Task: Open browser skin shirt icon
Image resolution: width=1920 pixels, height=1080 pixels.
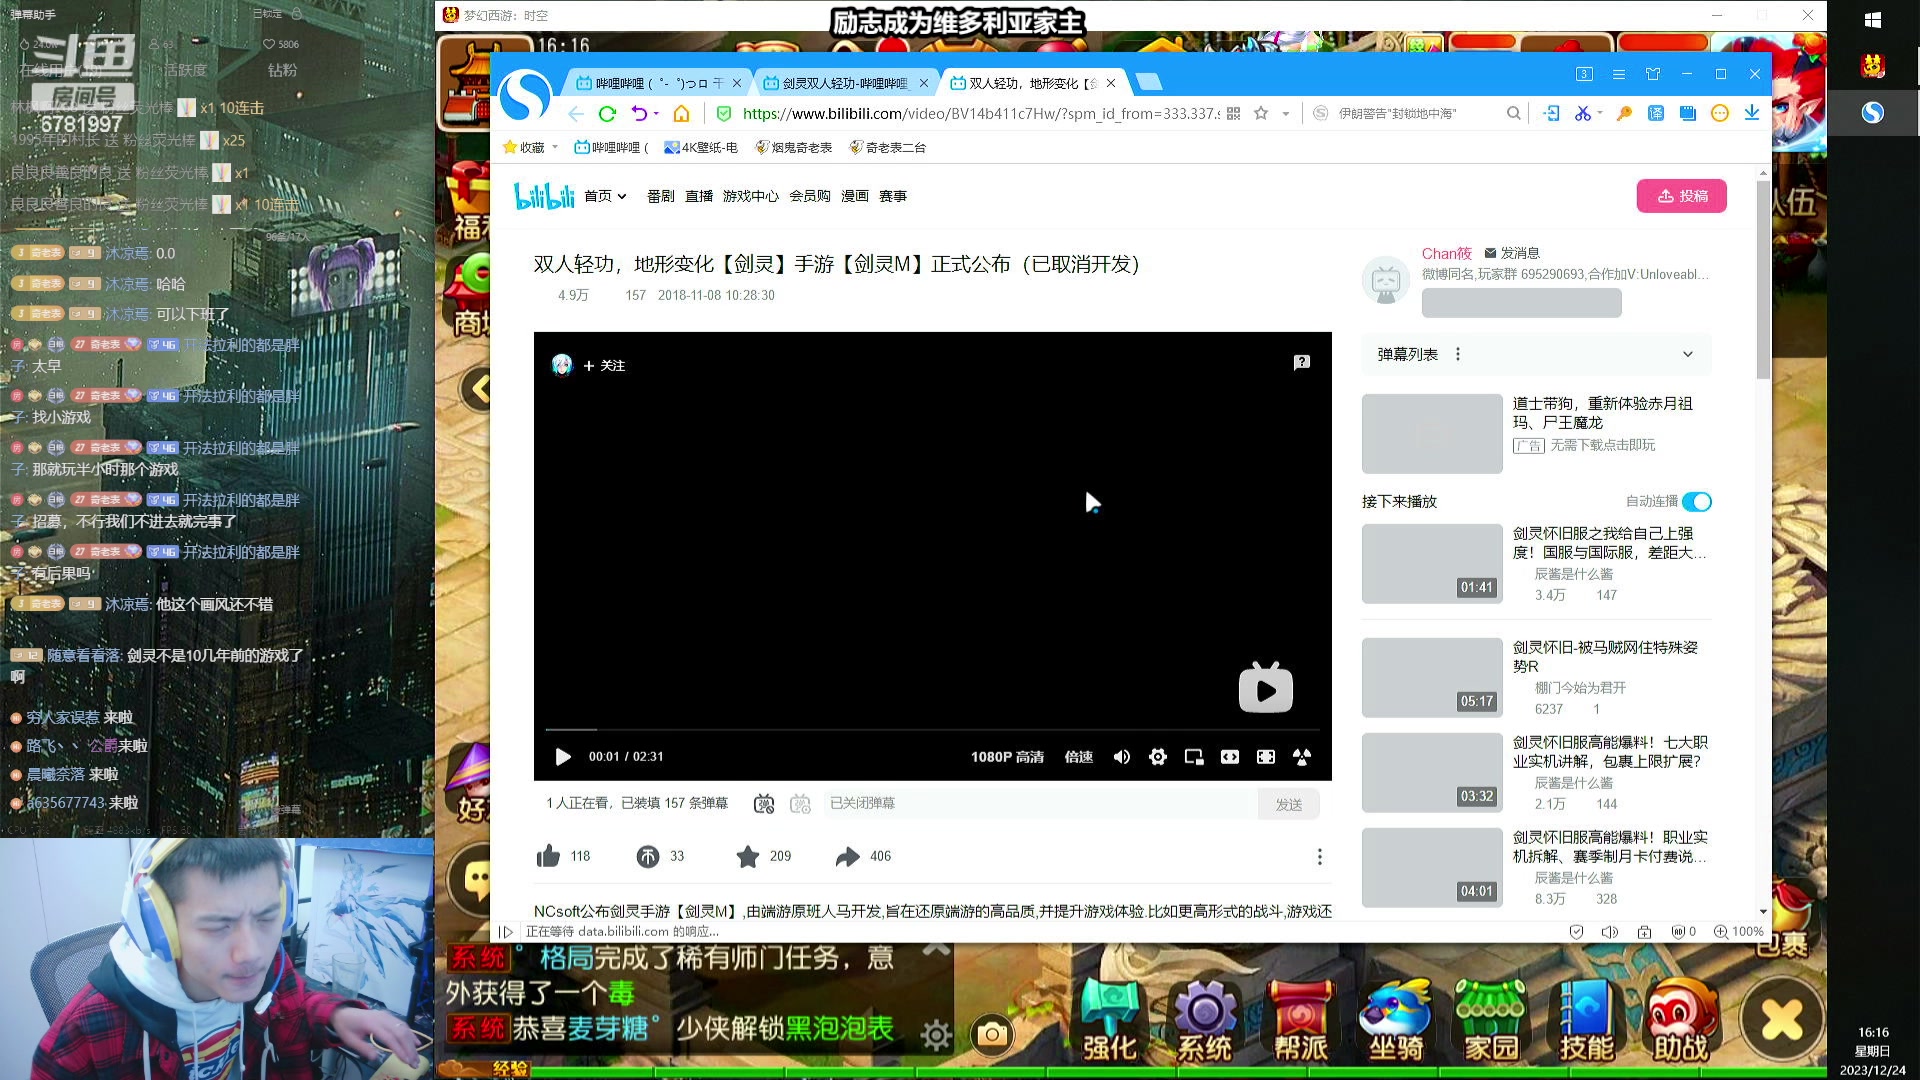Action: coord(1653,74)
